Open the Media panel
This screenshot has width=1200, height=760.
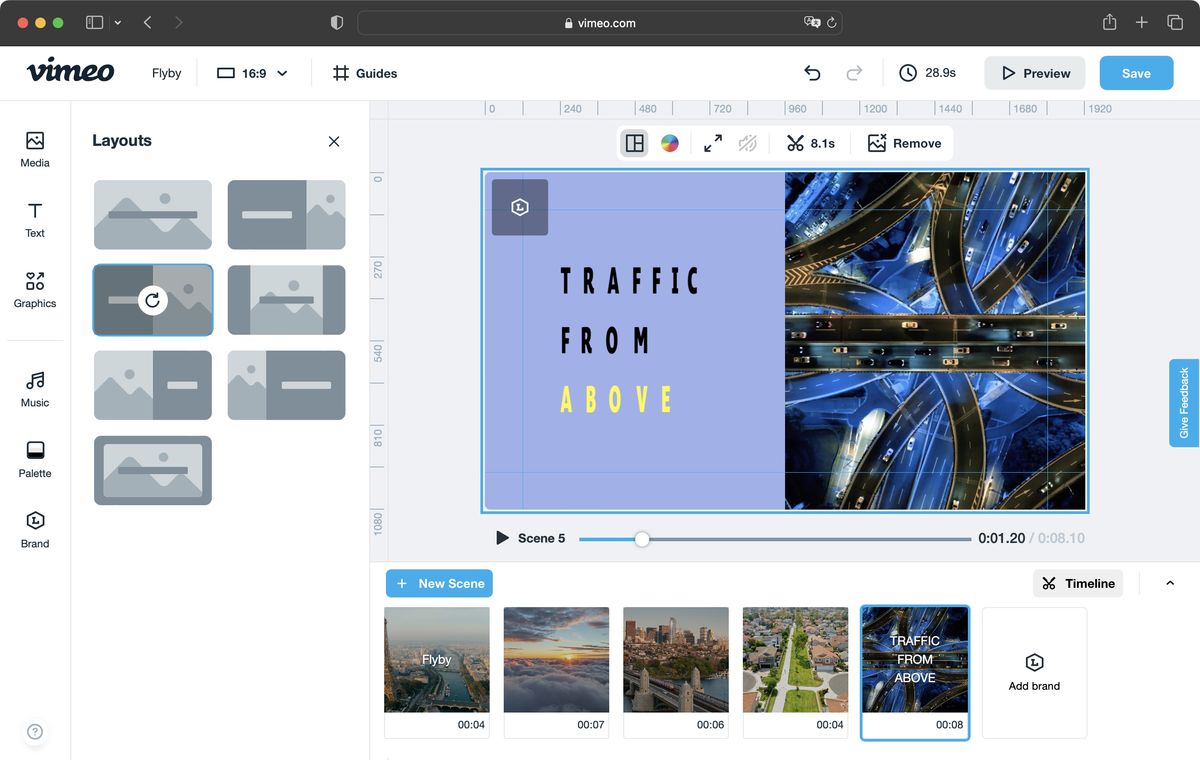[34, 150]
